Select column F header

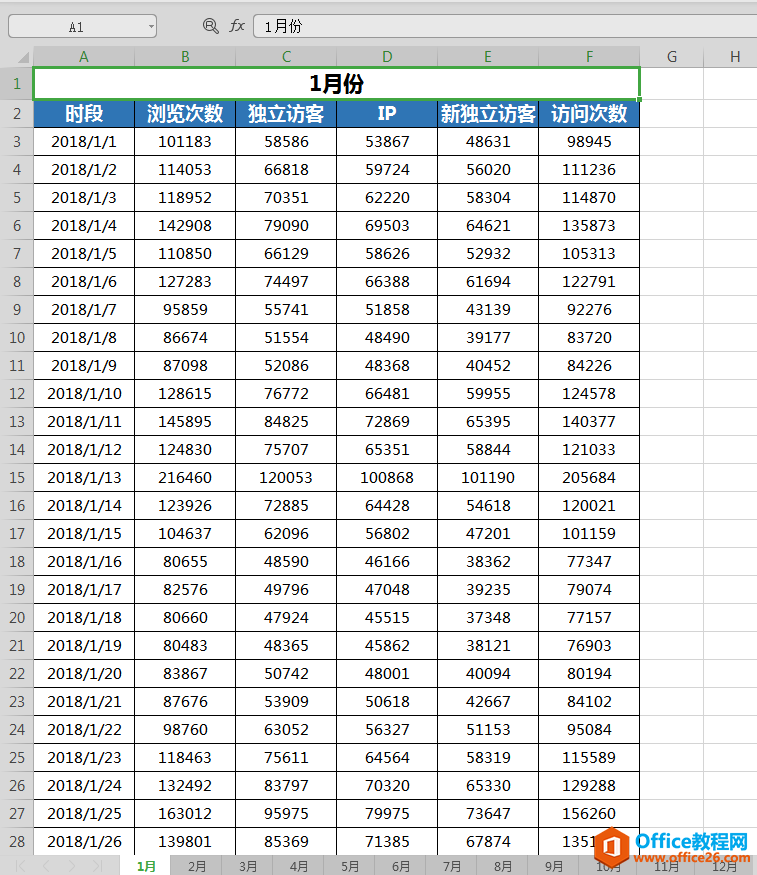[589, 57]
